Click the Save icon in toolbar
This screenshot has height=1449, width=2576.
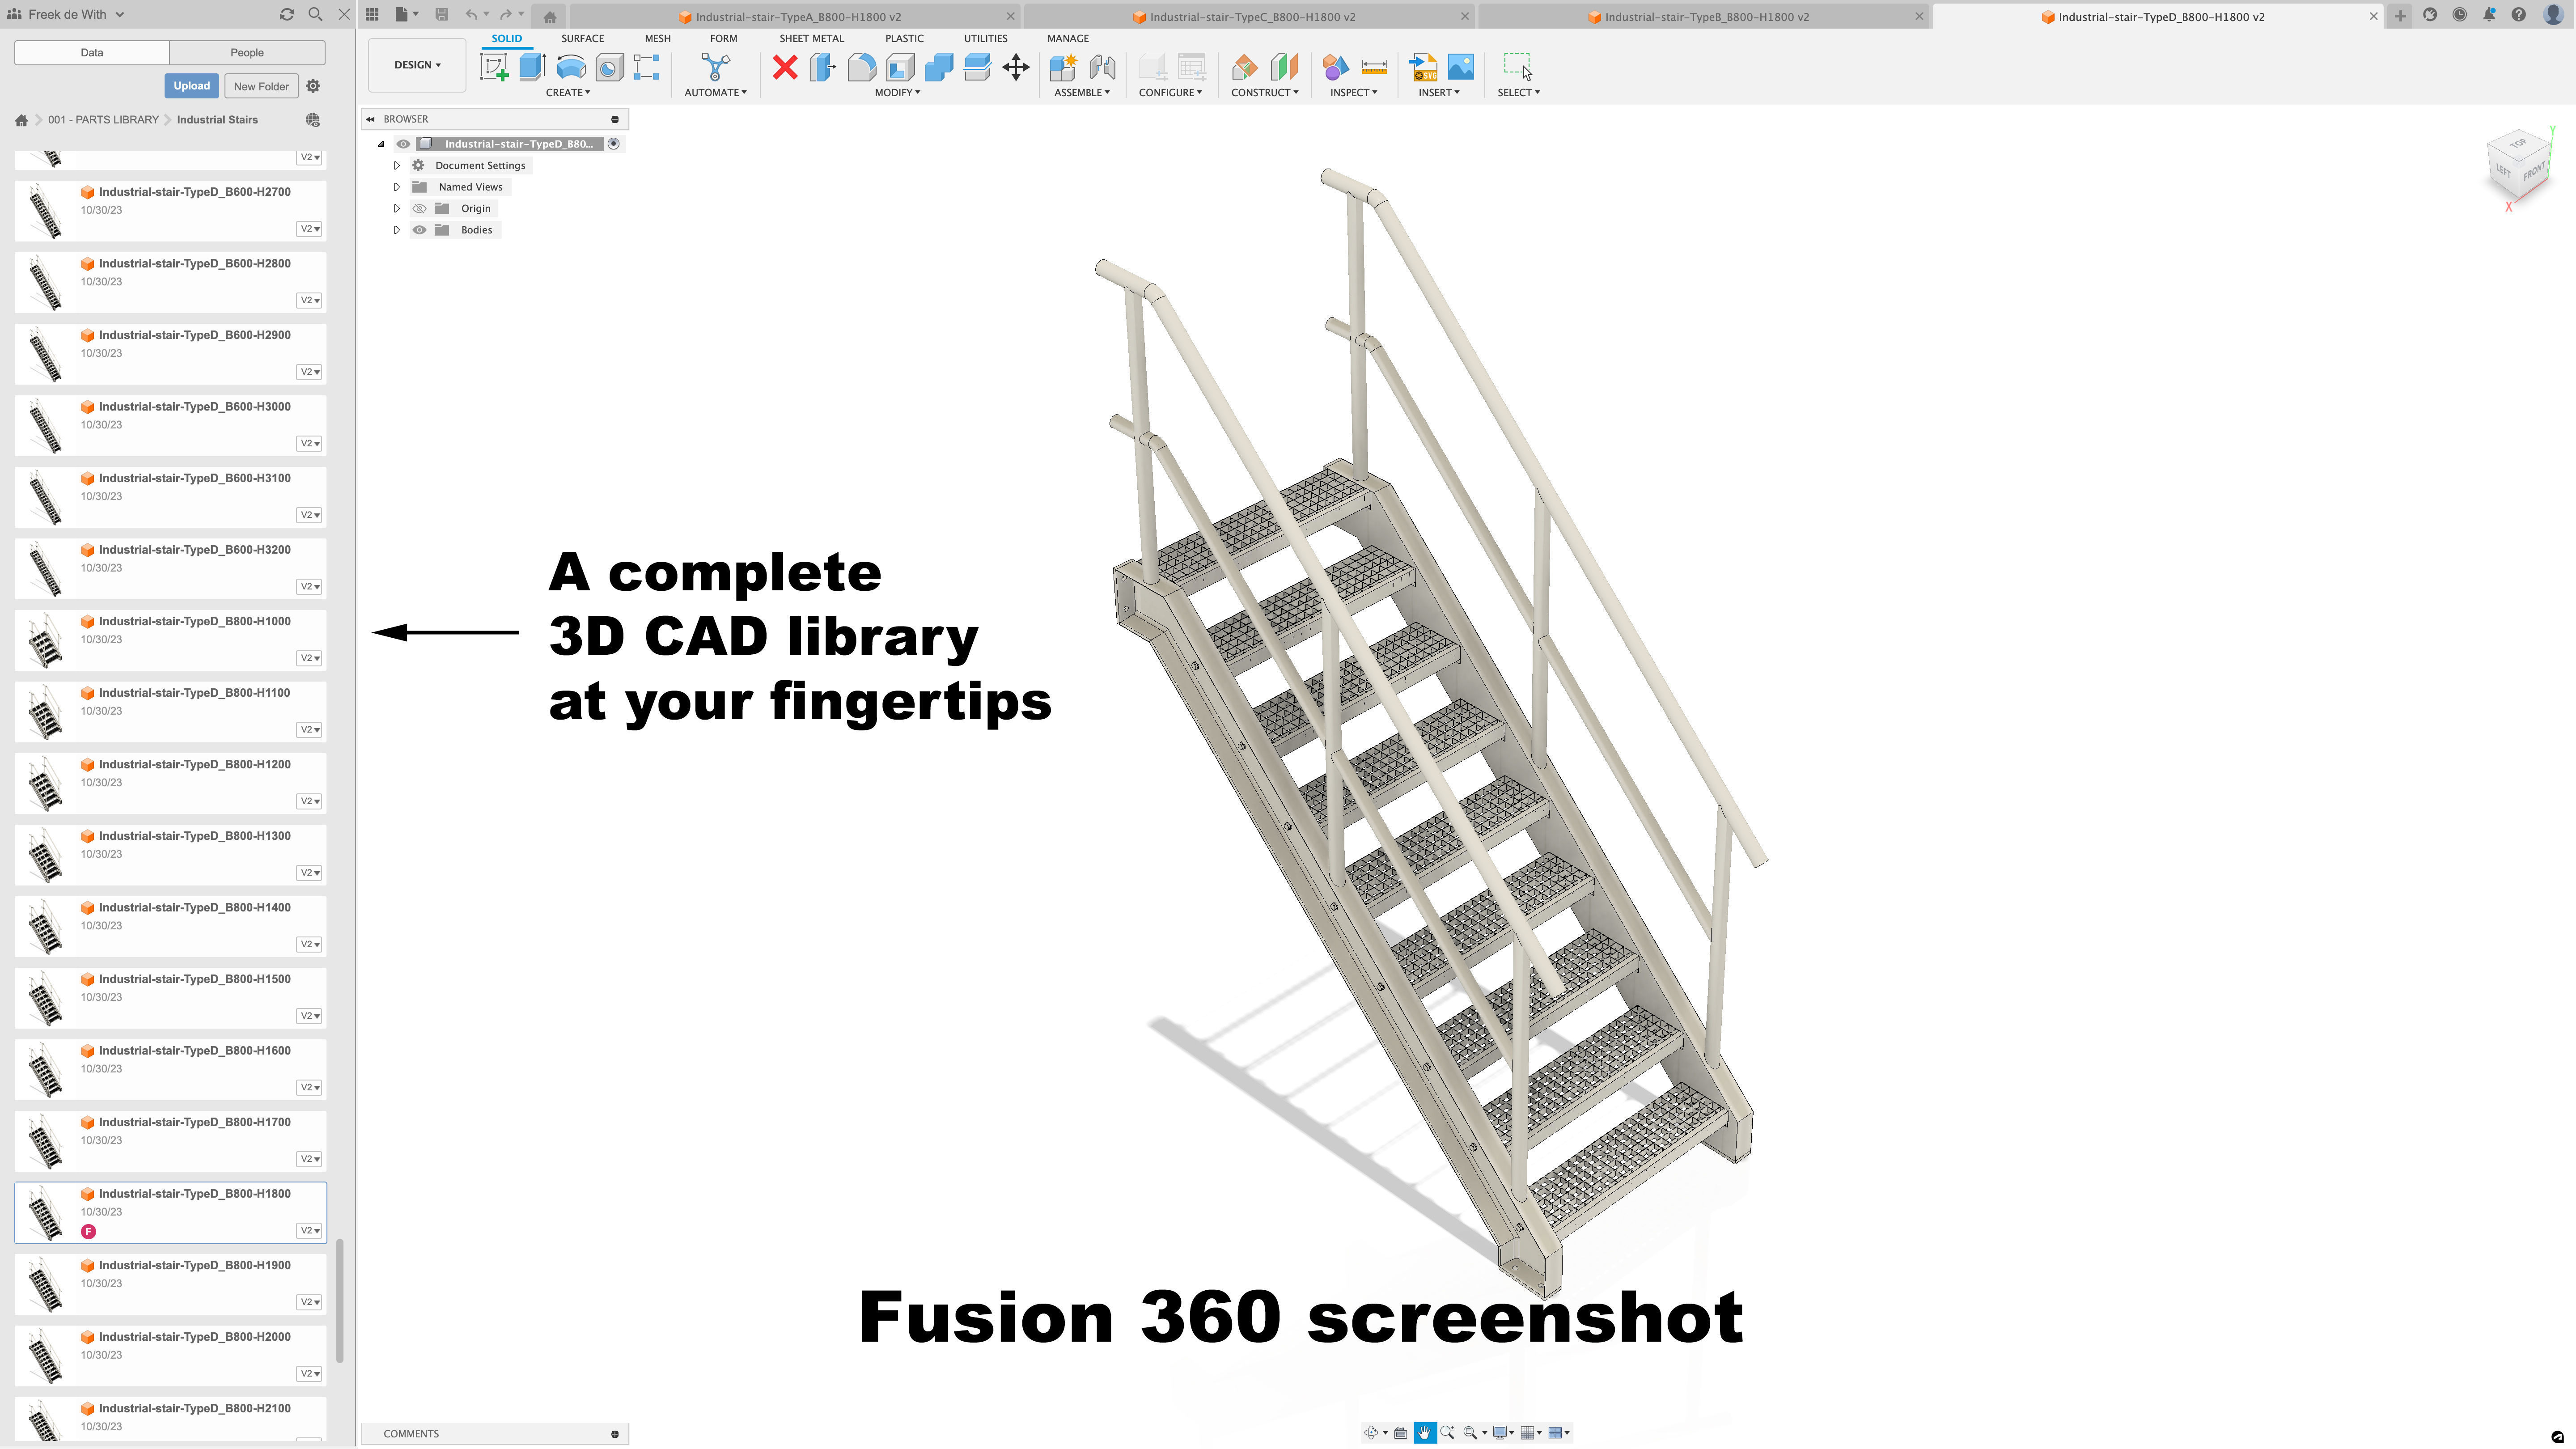441,14
